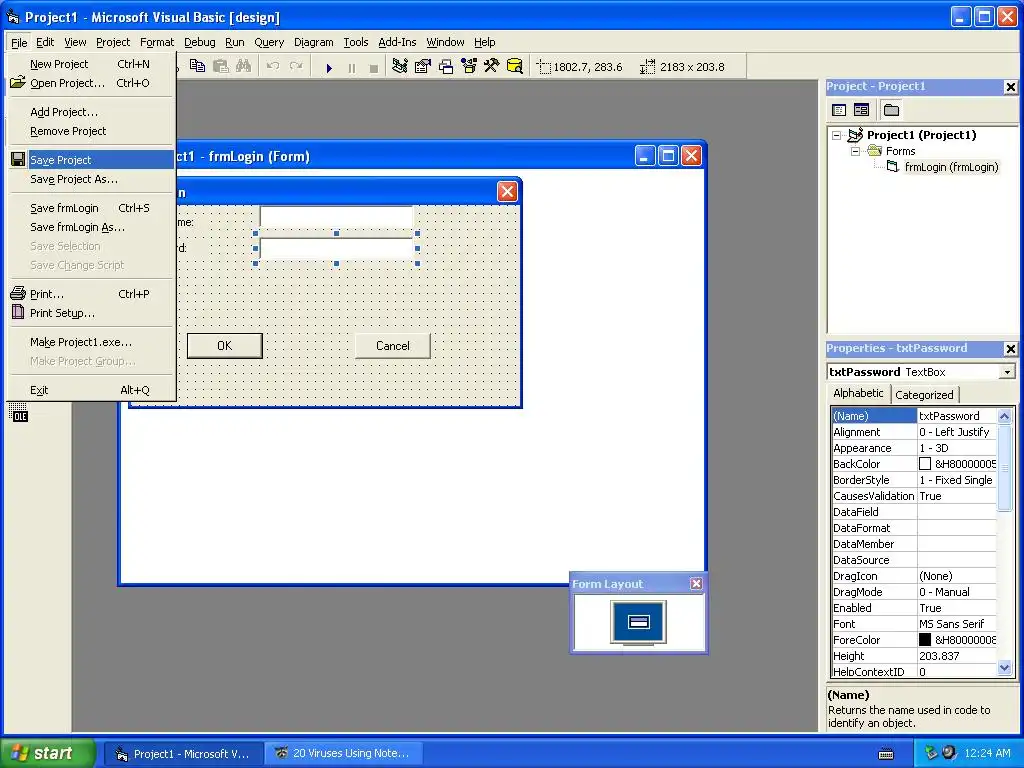Image resolution: width=1024 pixels, height=768 pixels.
Task: Open Project Explorer from the toolbar
Action: tap(400, 66)
